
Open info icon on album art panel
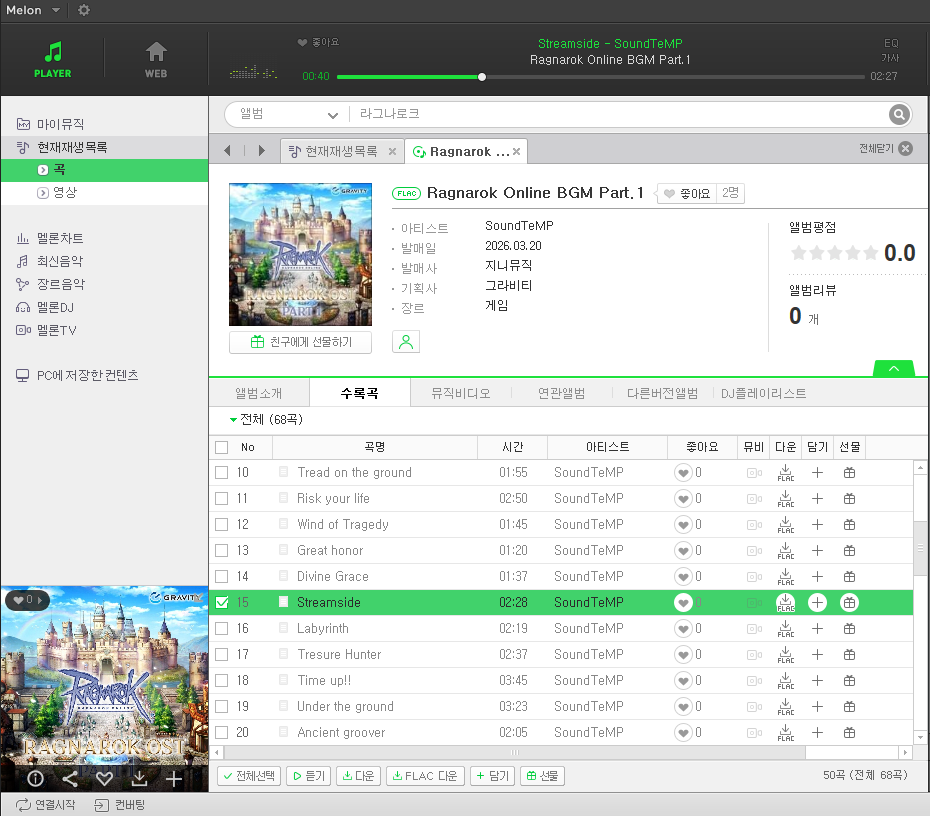(35, 778)
